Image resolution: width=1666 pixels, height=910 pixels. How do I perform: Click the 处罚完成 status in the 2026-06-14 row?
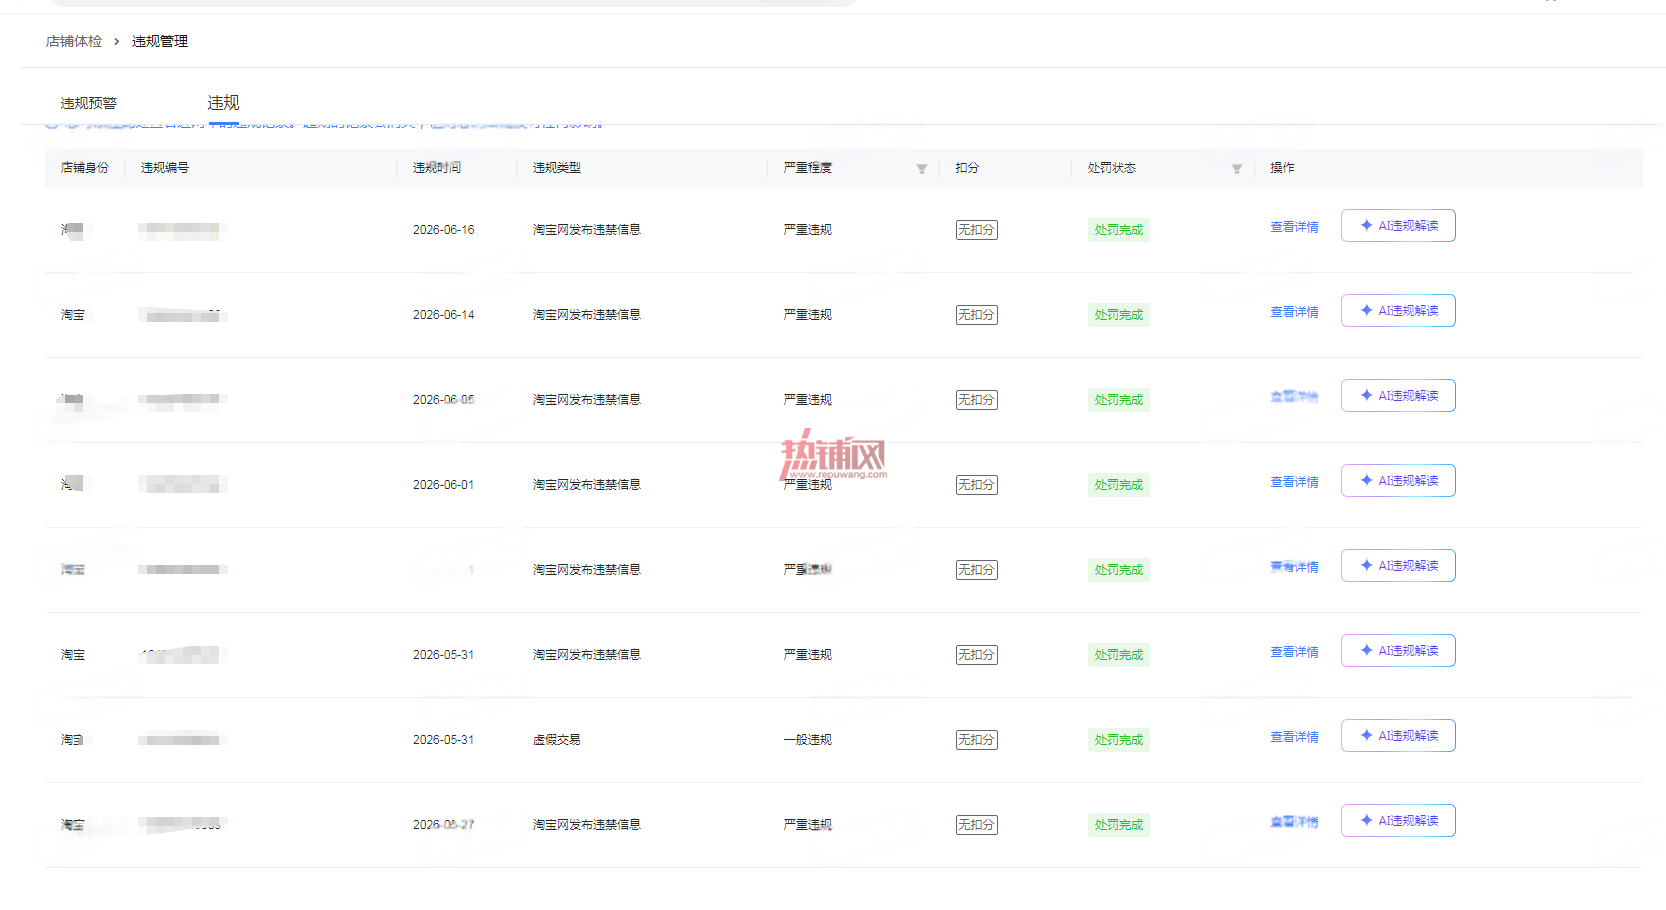point(1118,315)
